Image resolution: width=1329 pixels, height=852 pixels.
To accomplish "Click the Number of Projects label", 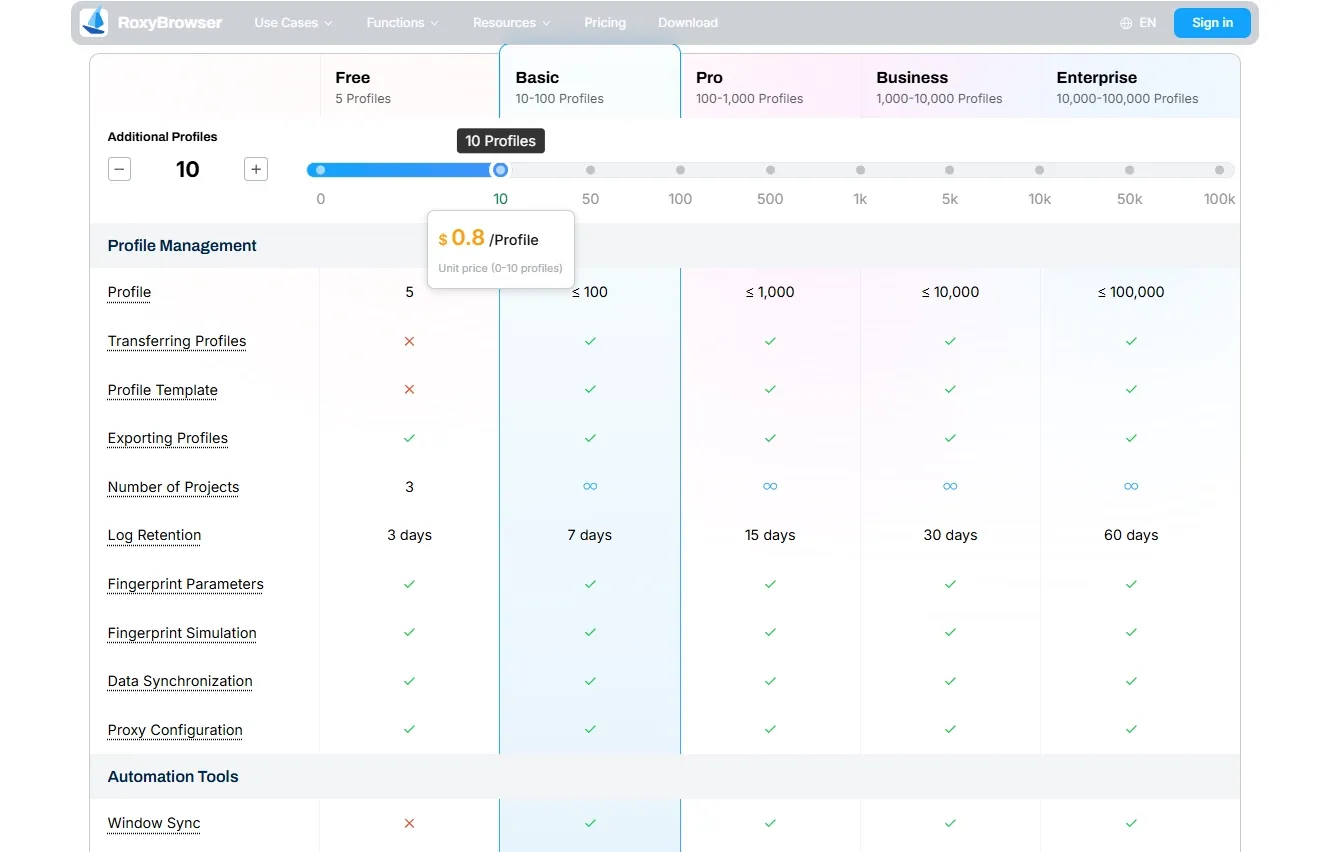I will pos(174,487).
